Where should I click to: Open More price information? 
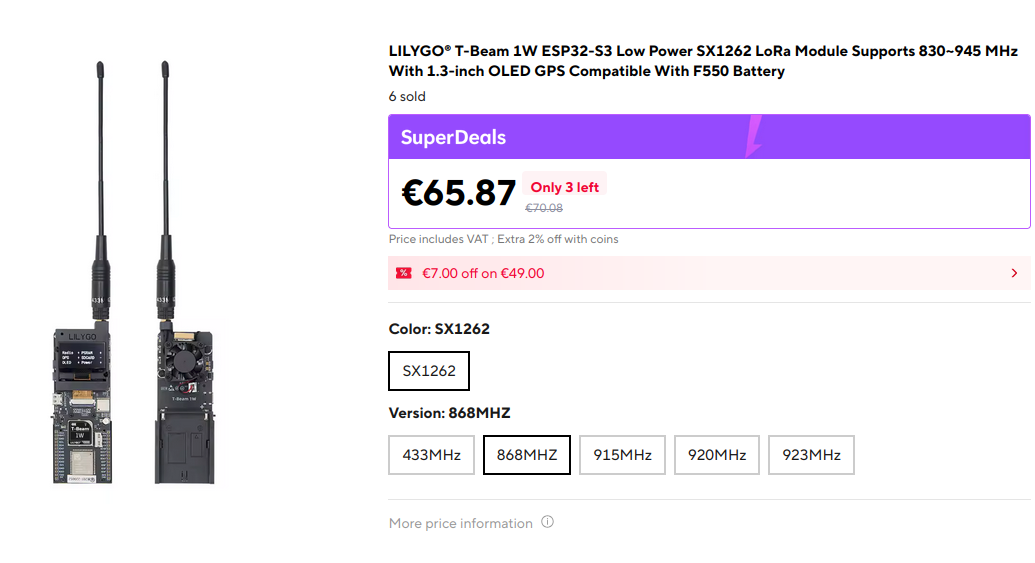click(460, 523)
